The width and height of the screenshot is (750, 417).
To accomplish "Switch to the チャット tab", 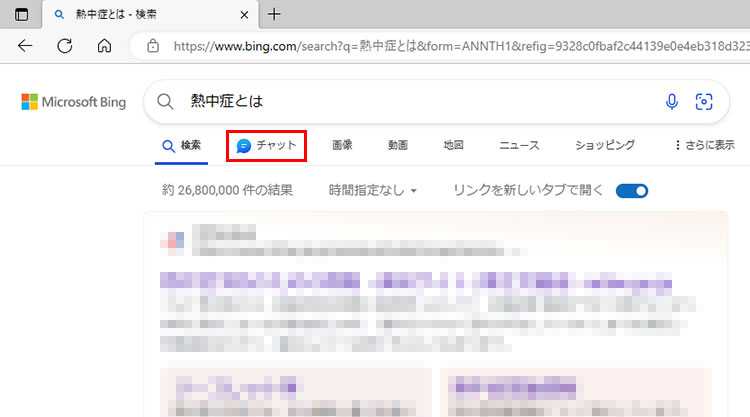I will (266, 145).
